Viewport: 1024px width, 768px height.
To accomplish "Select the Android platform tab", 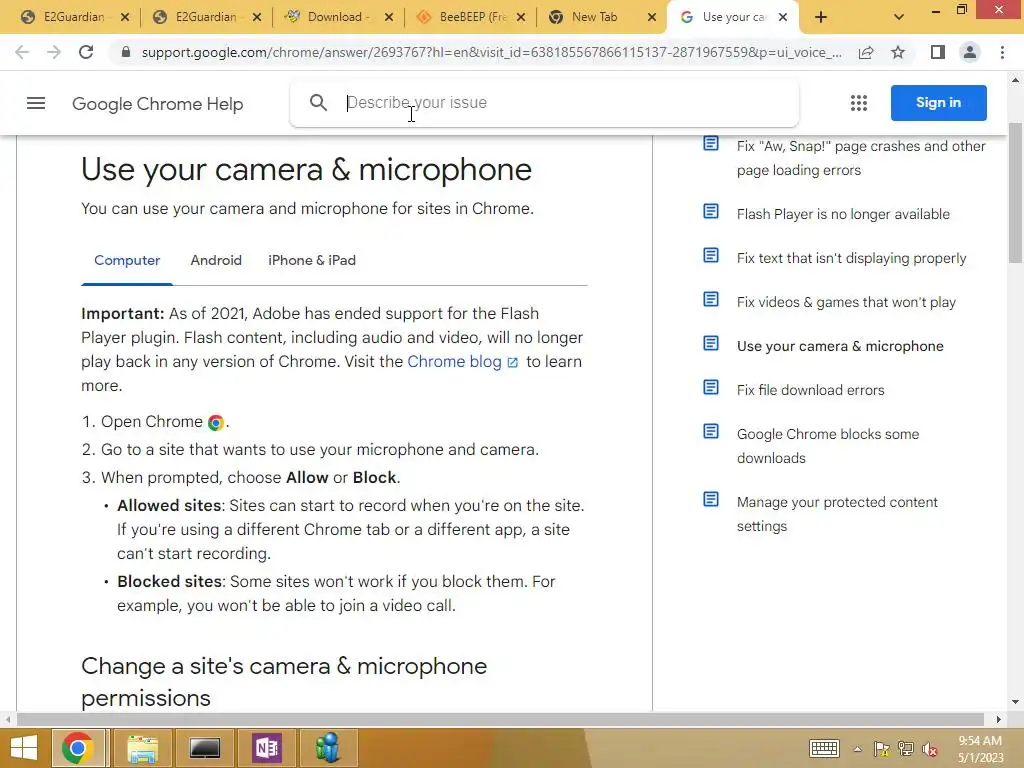I will tap(216, 260).
